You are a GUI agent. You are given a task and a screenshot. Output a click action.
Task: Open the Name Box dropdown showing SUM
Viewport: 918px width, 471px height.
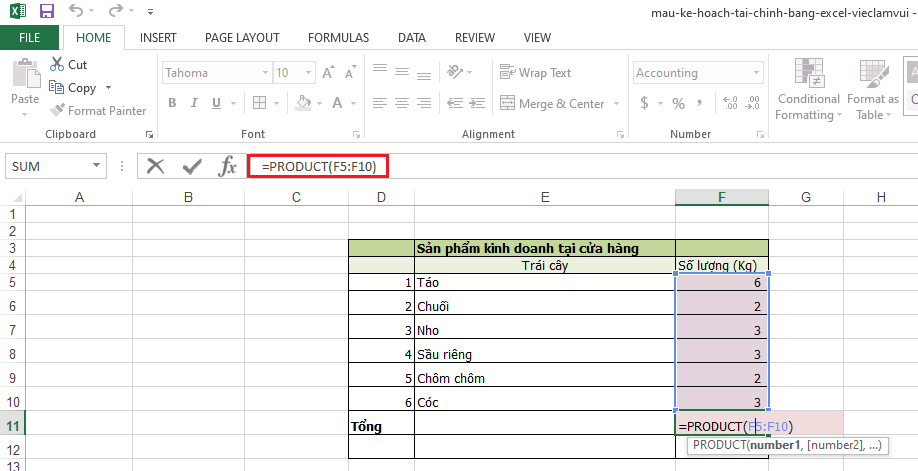[97, 166]
